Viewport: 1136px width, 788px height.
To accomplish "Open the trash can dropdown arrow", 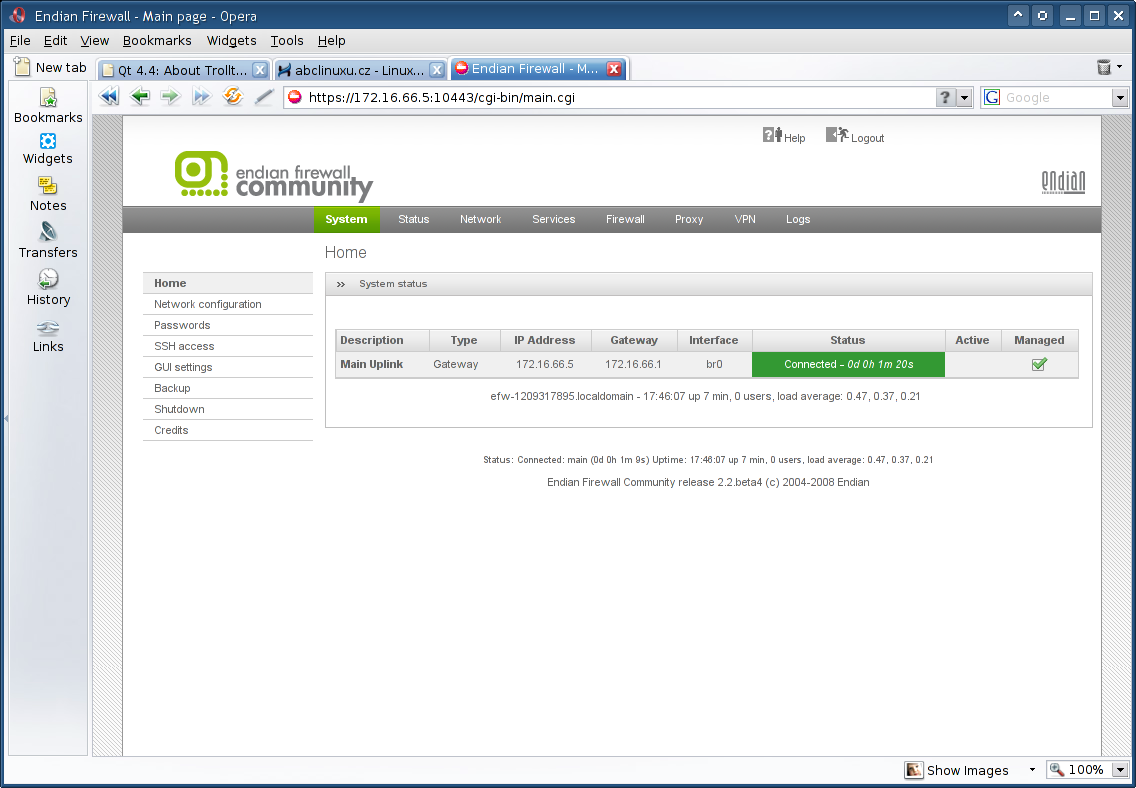I will pos(1119,67).
